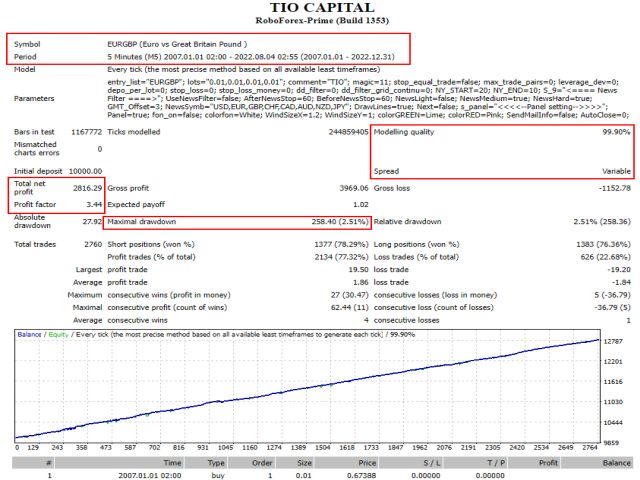Click the Type column header

206,463
